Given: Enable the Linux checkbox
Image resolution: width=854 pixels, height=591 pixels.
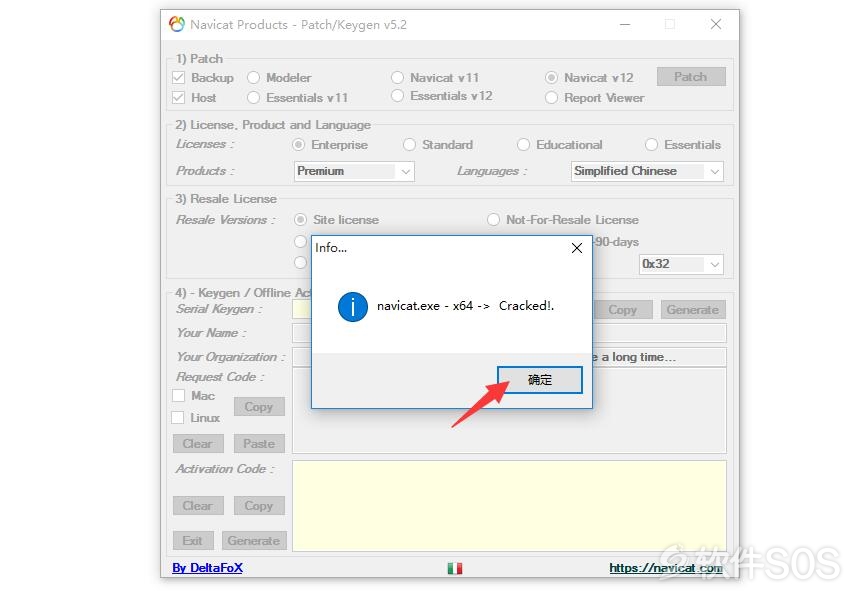Looking at the screenshot, I should [x=178, y=418].
